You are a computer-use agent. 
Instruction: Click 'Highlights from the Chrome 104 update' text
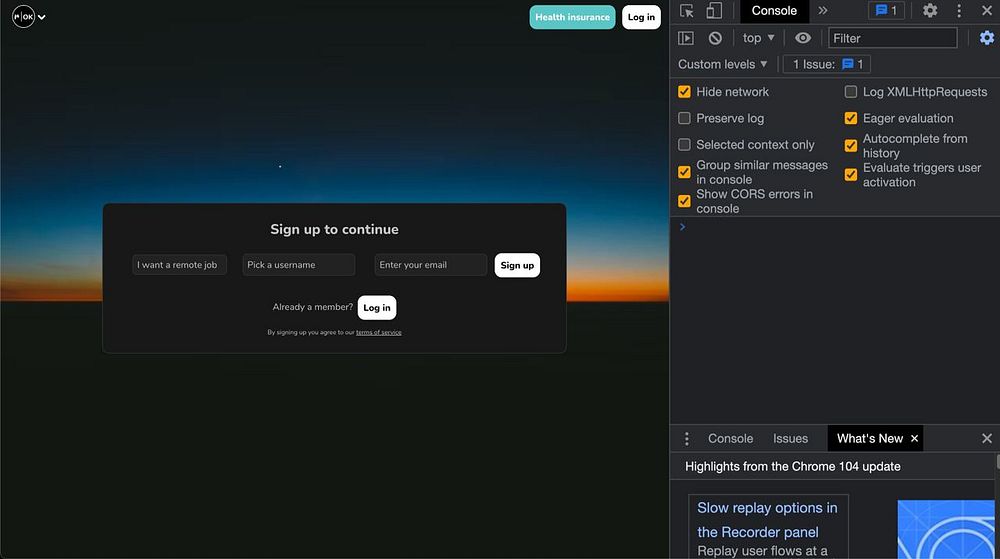793,467
